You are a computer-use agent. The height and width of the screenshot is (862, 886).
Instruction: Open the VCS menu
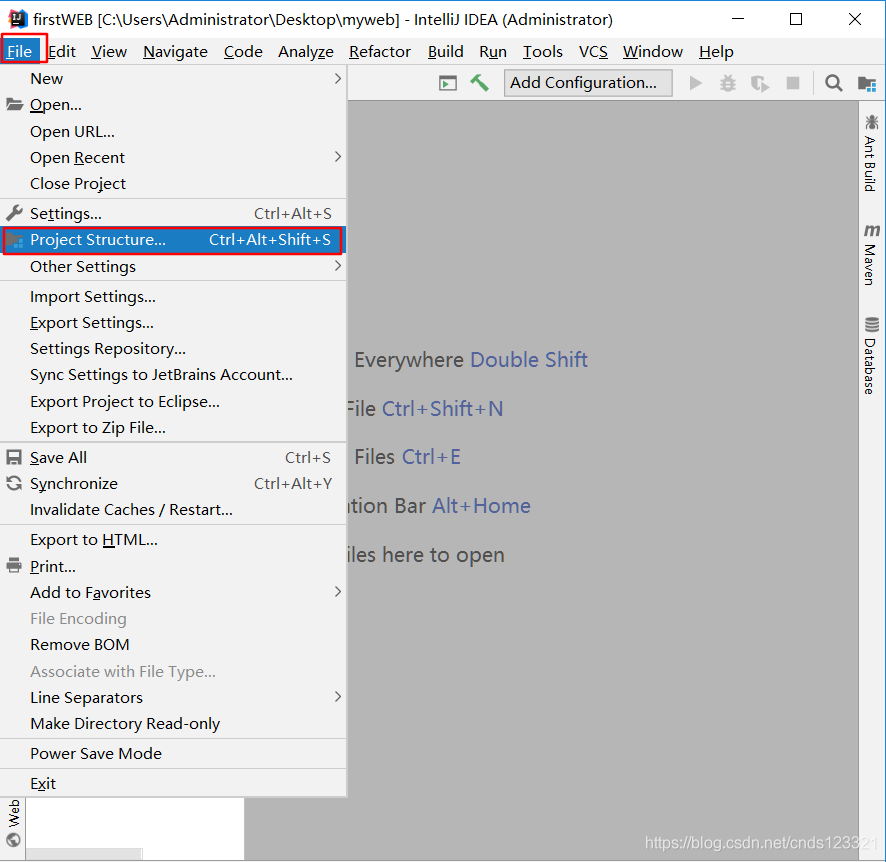(593, 51)
